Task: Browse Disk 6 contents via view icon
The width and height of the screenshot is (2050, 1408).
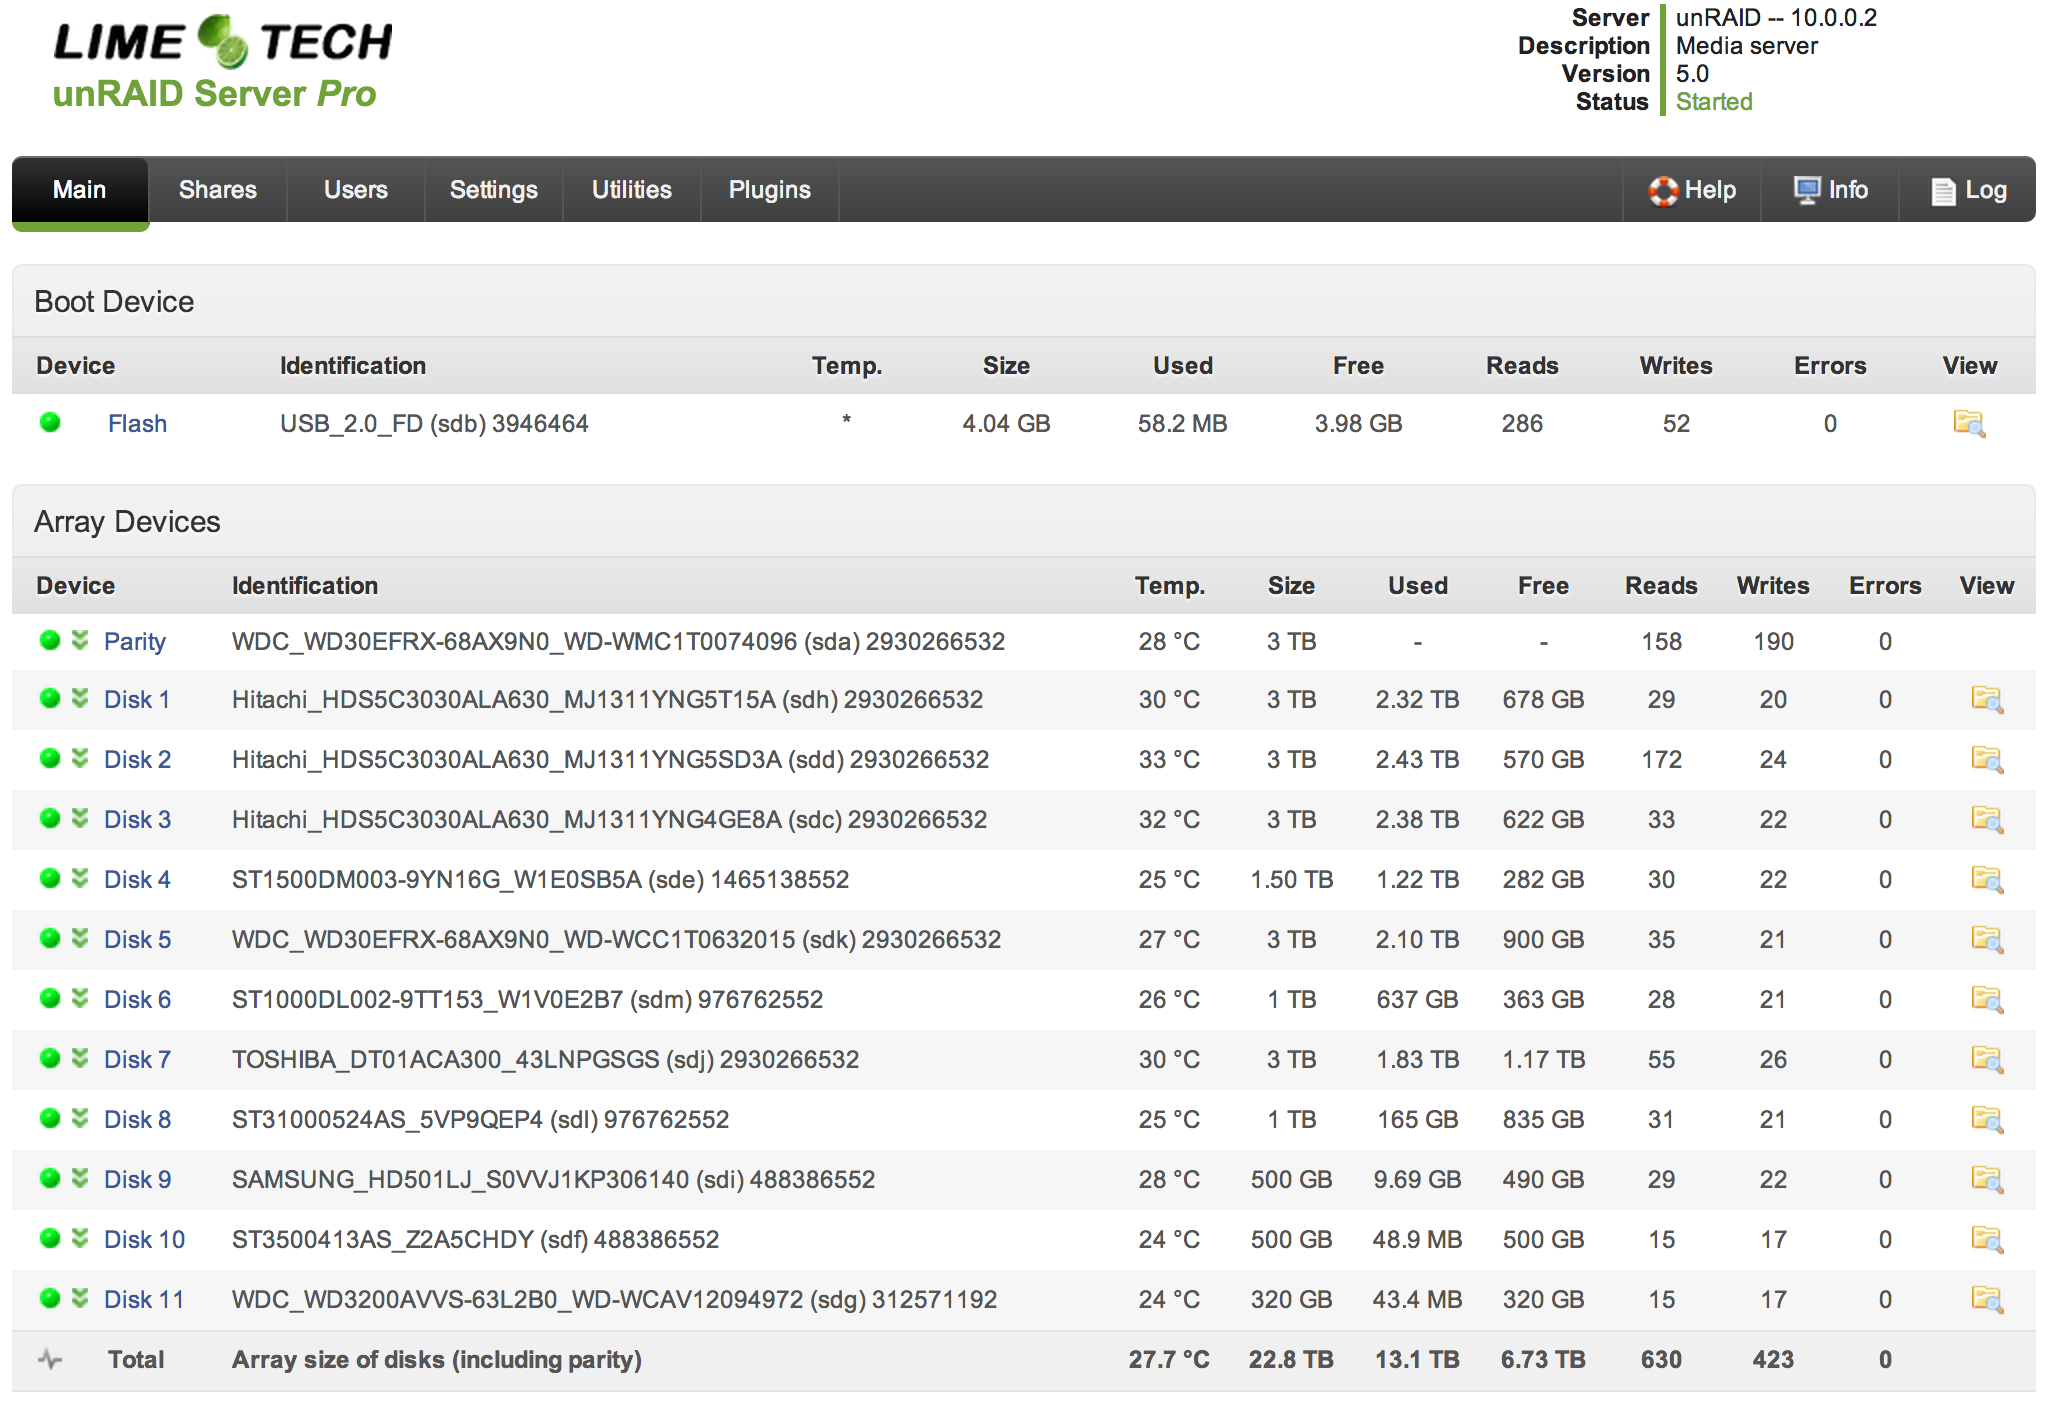Action: click(1987, 999)
